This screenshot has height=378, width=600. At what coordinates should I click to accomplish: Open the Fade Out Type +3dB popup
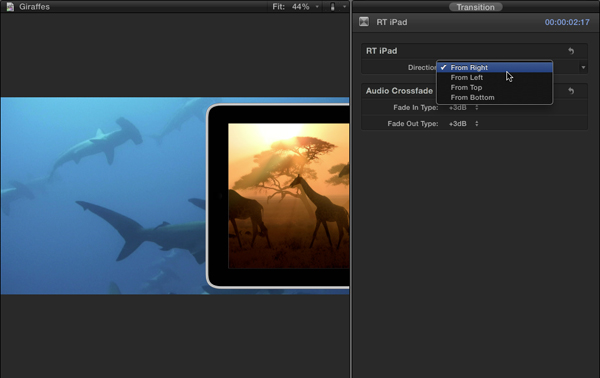coord(463,124)
